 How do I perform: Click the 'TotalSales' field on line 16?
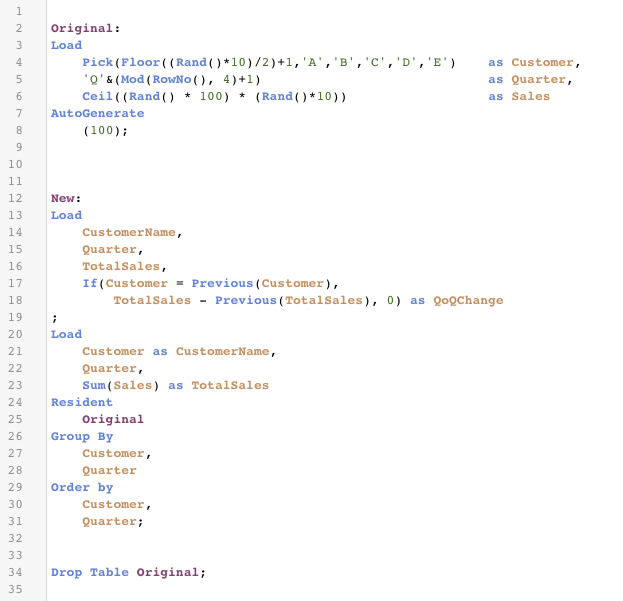coord(121,266)
